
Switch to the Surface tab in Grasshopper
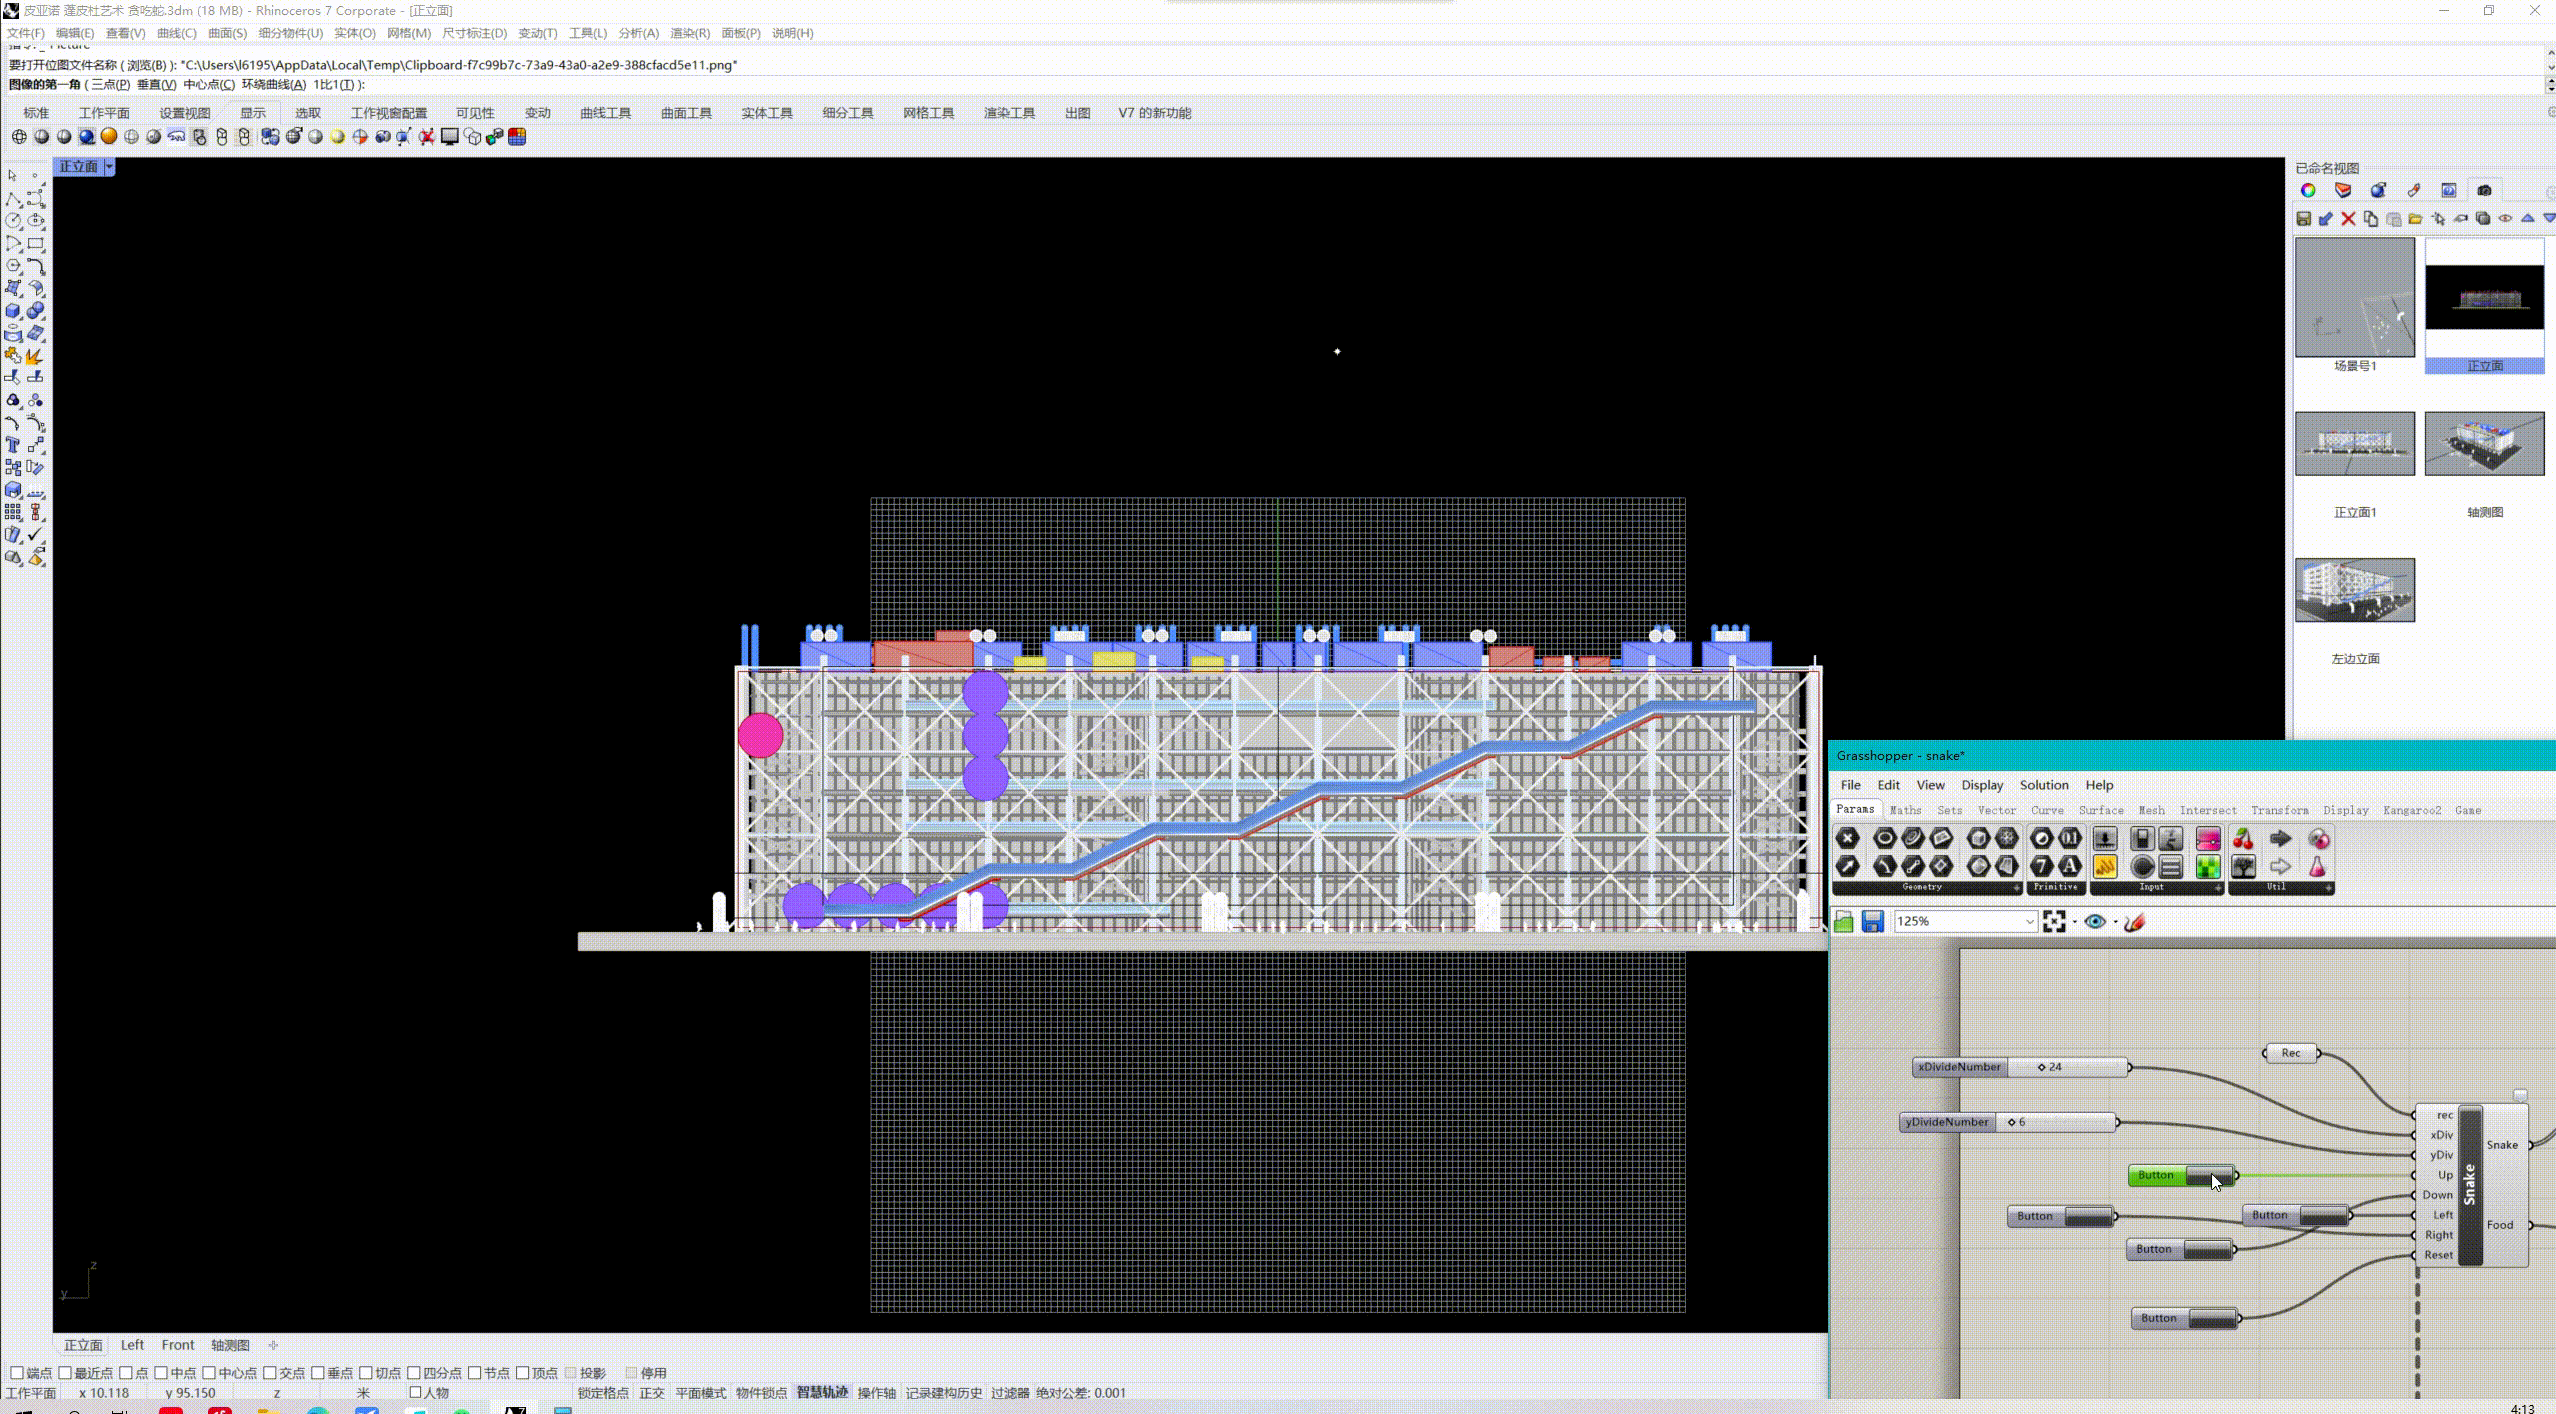2100,810
